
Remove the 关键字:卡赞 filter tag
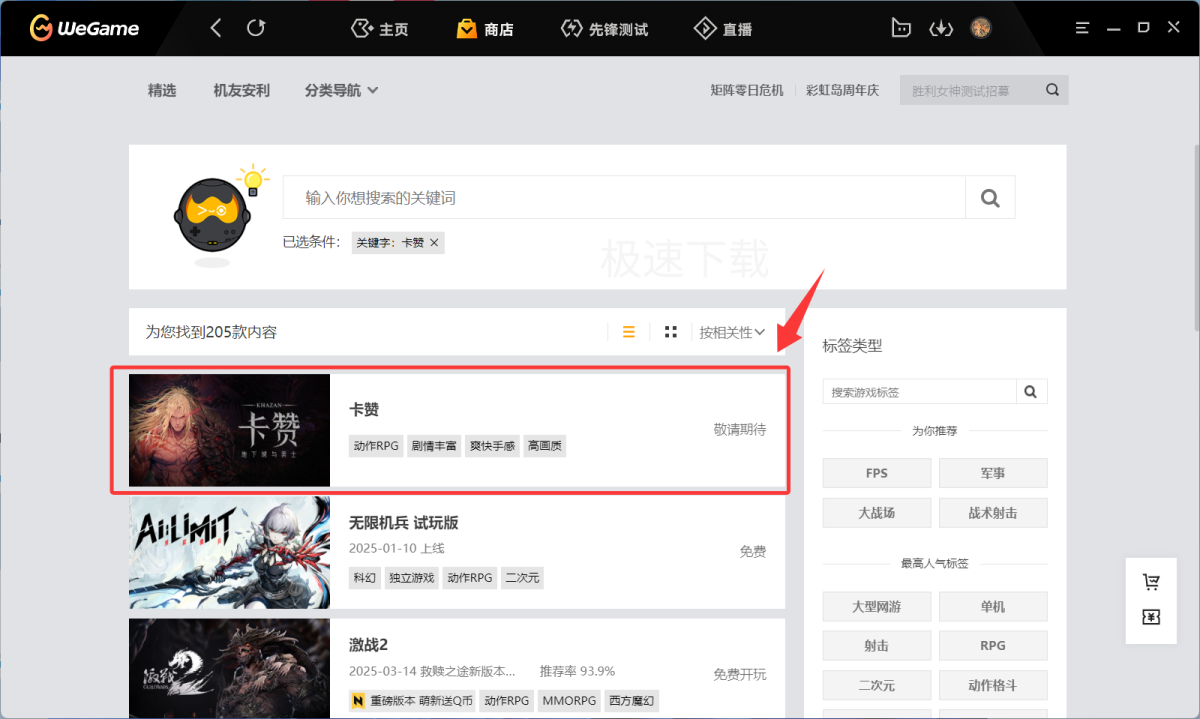point(434,243)
